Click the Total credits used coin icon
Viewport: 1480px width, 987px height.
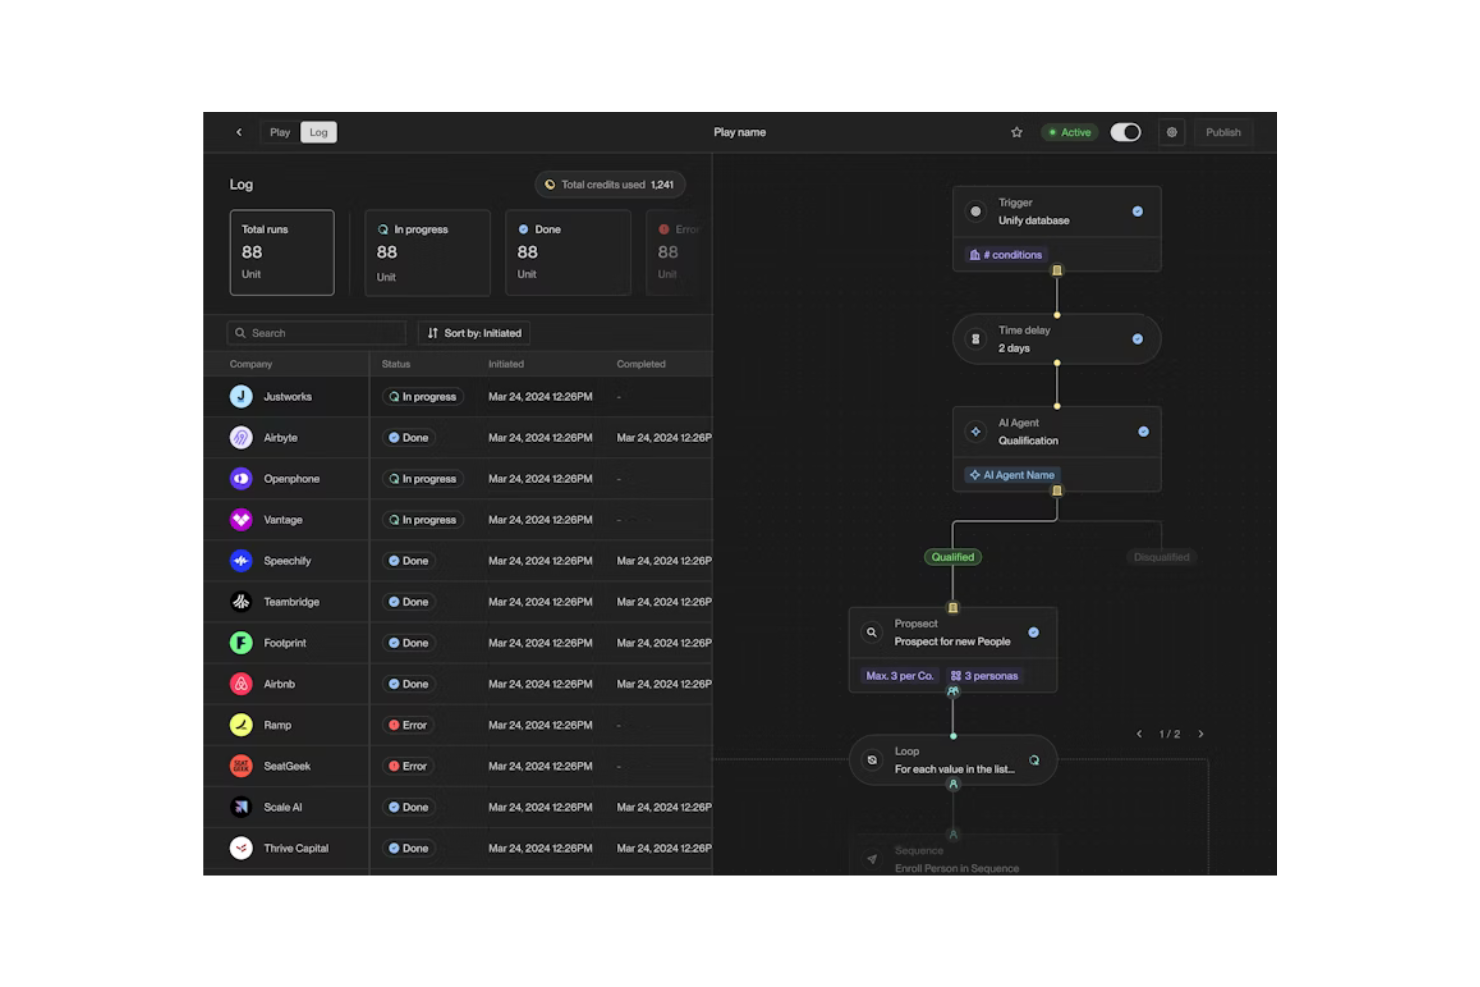coord(550,184)
